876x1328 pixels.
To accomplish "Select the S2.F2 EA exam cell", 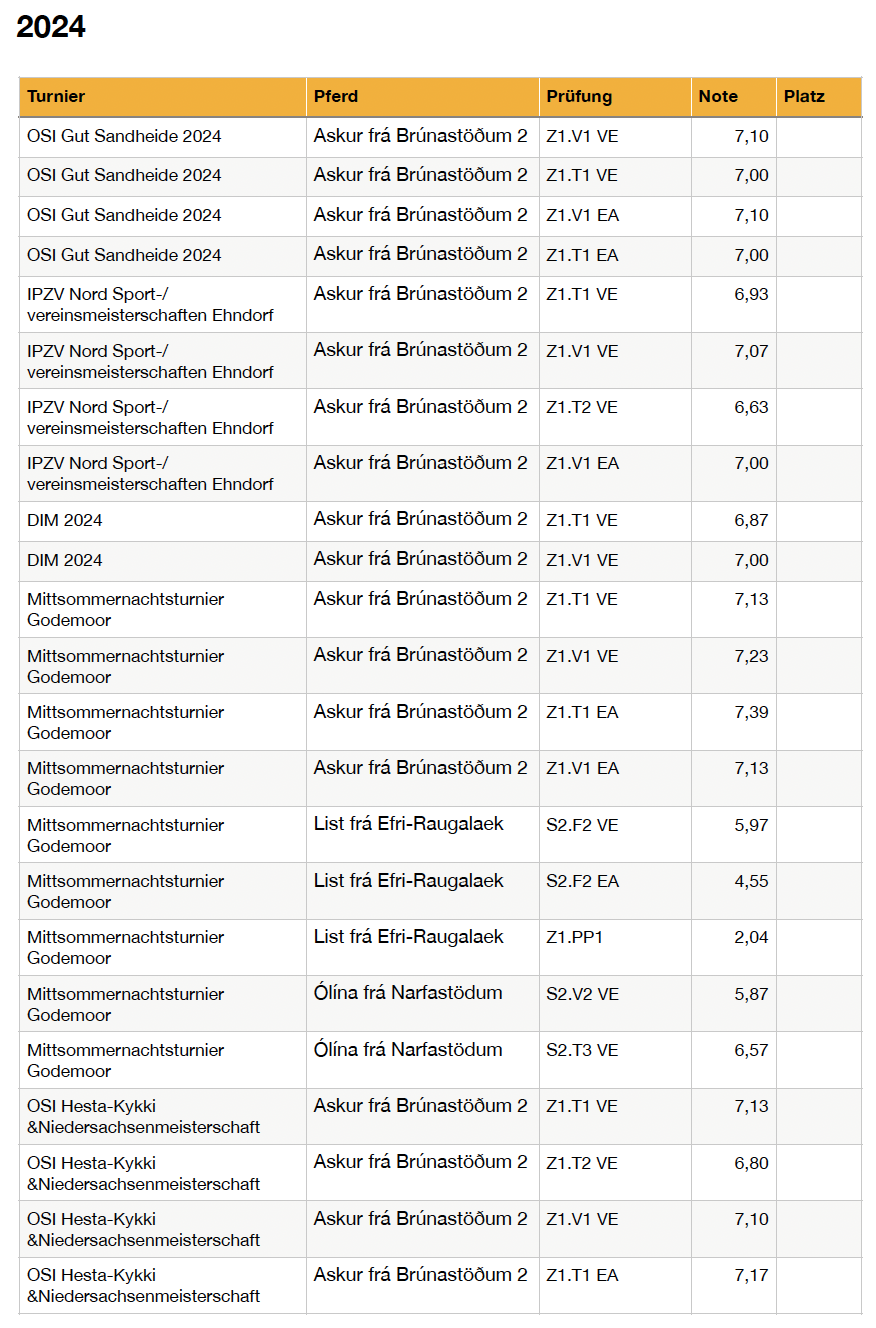I will (x=582, y=882).
